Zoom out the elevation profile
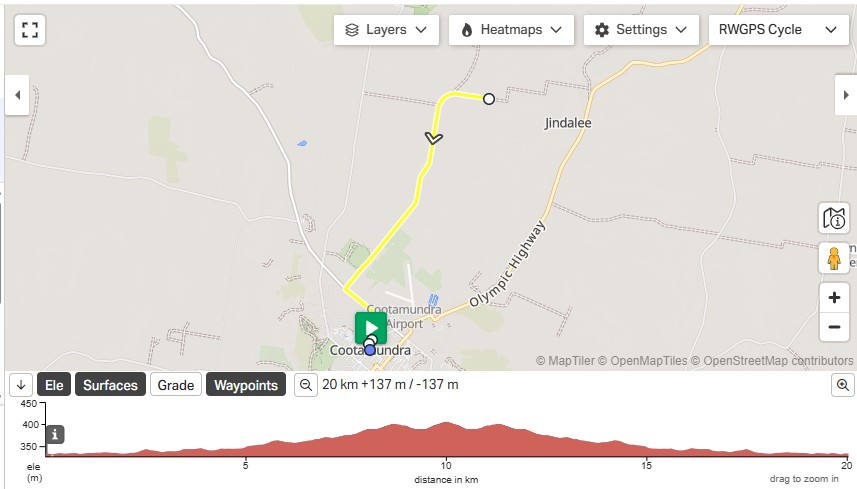This screenshot has width=857, height=489. pyautogui.click(x=306, y=385)
